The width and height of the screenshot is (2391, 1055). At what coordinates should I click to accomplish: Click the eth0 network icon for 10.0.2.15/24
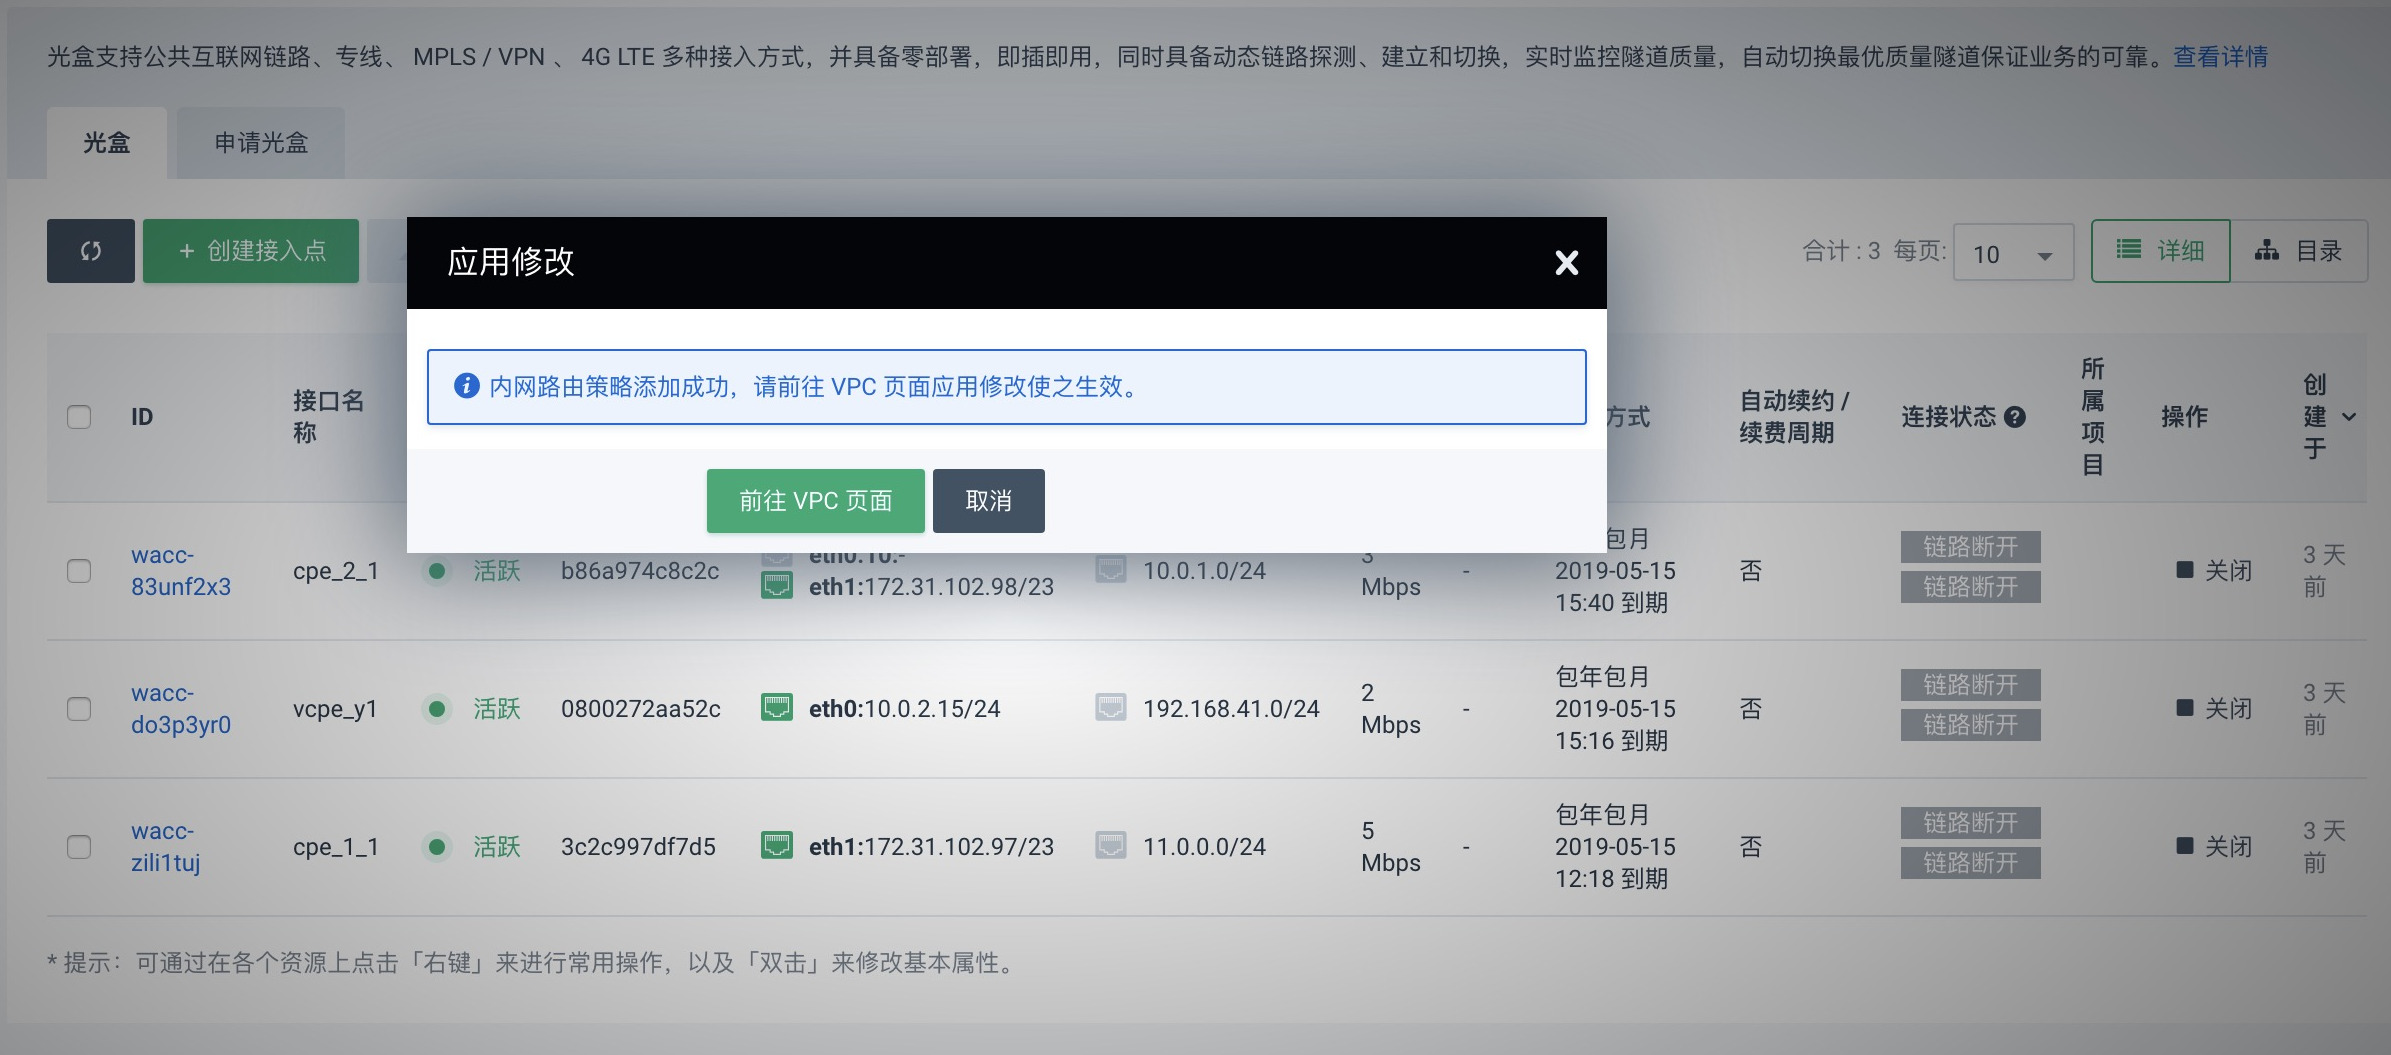pos(777,708)
